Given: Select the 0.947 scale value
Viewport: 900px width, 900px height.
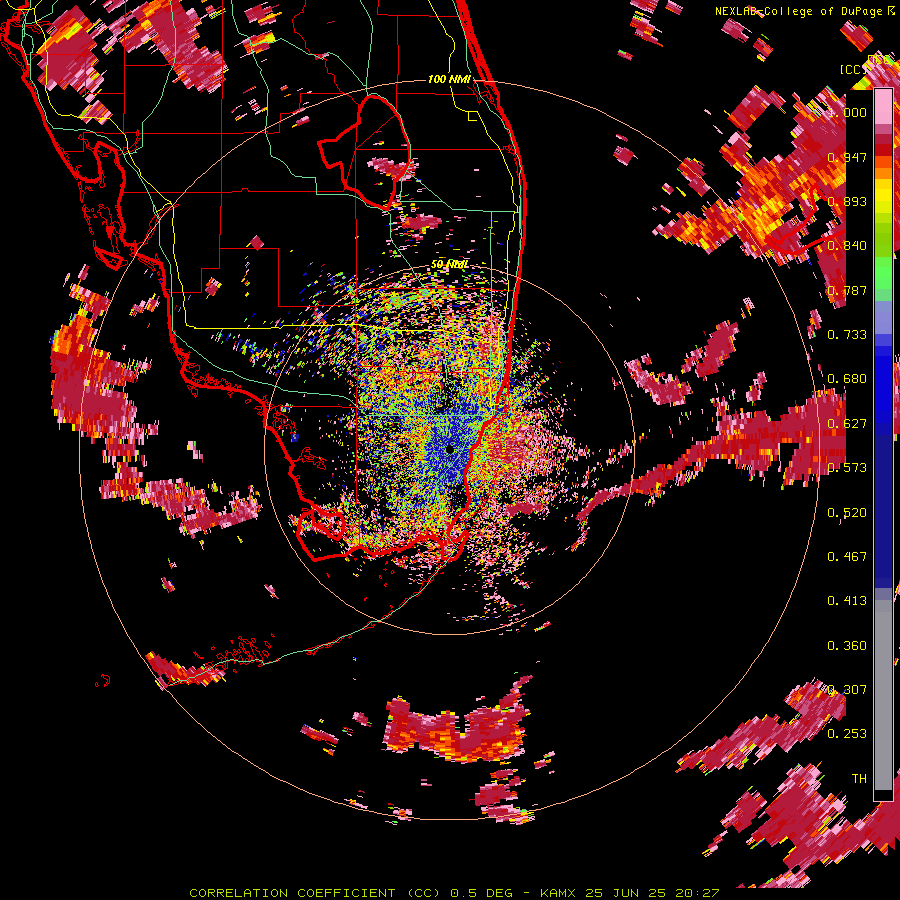Looking at the screenshot, I should 847,157.
